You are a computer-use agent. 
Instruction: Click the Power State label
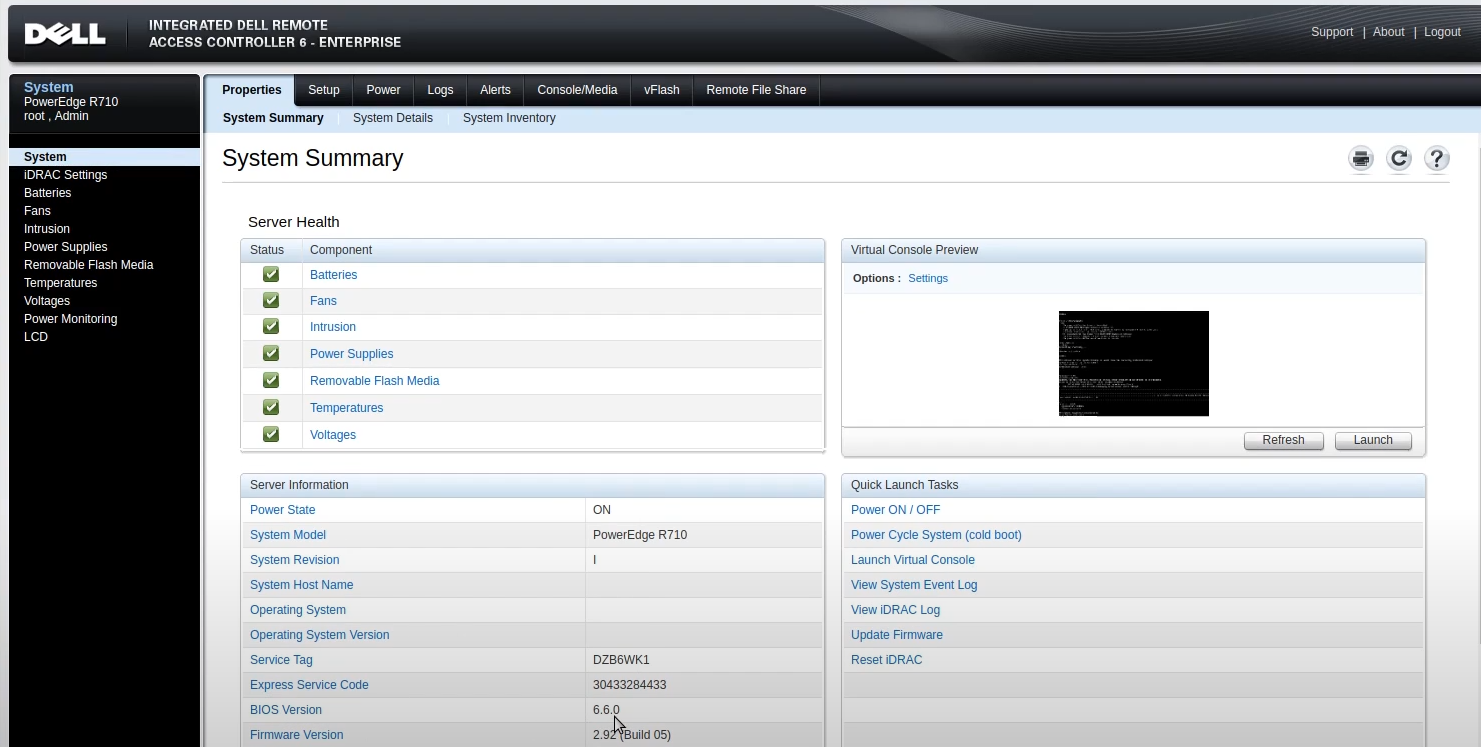point(282,510)
